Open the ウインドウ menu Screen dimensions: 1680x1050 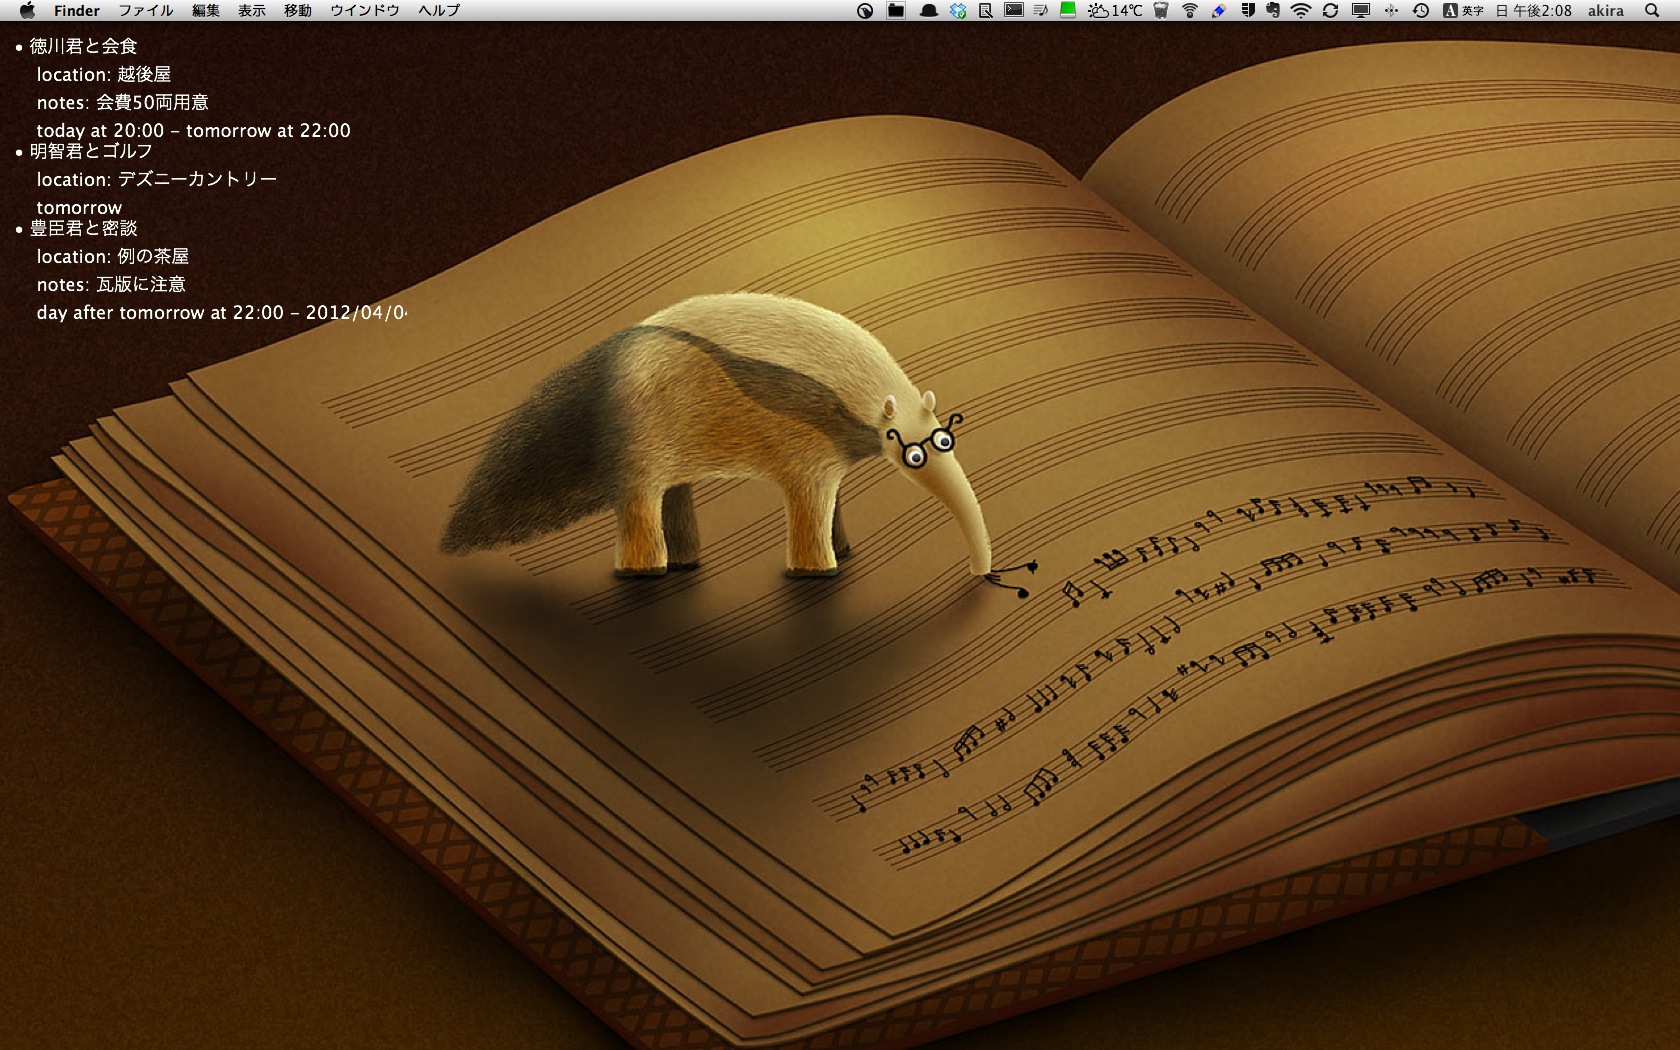(x=365, y=10)
